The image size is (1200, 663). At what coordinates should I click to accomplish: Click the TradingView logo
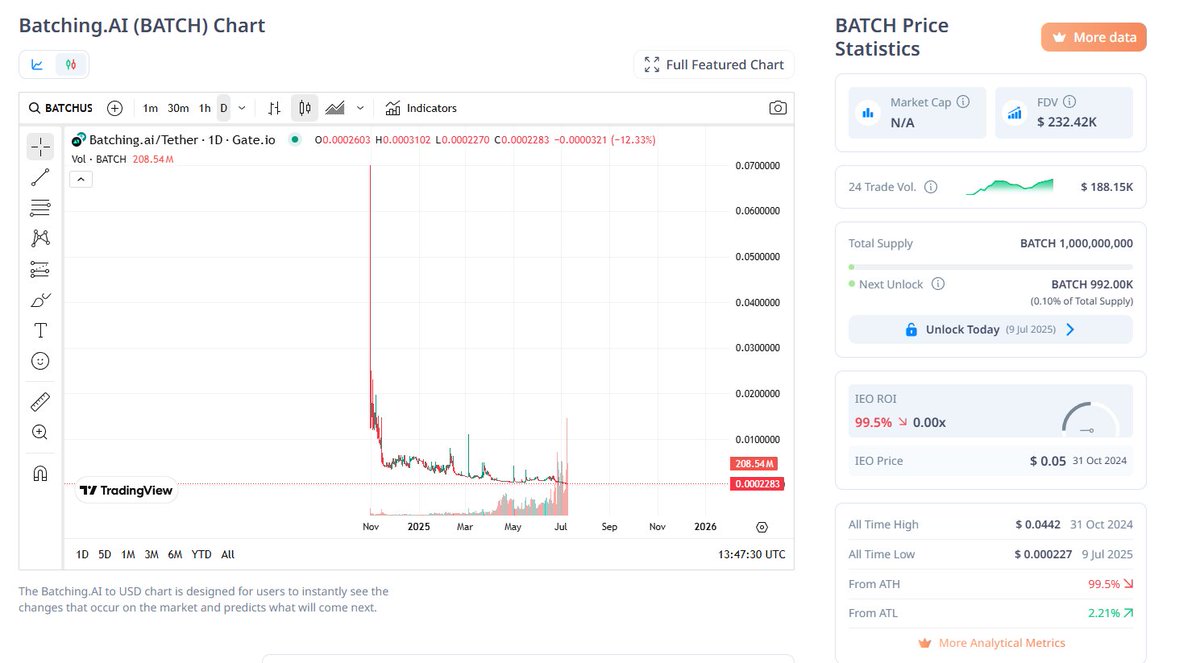(x=126, y=490)
